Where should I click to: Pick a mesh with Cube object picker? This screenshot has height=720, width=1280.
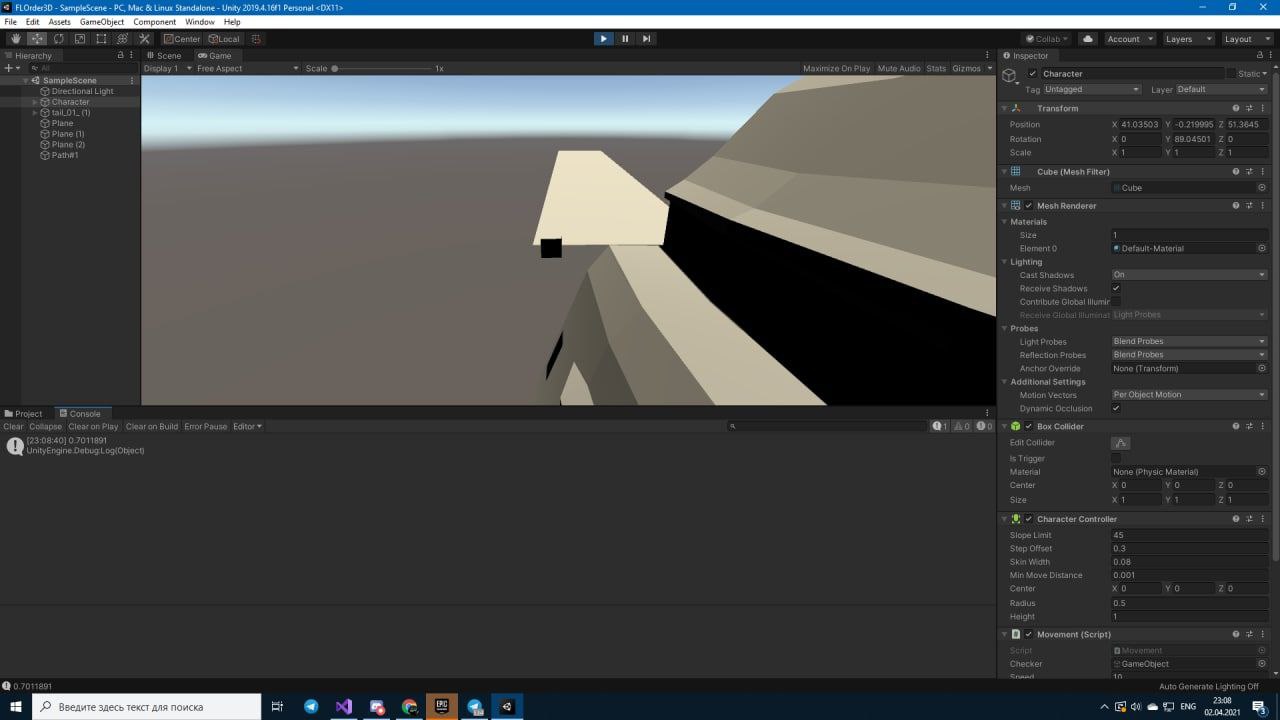(x=1262, y=188)
